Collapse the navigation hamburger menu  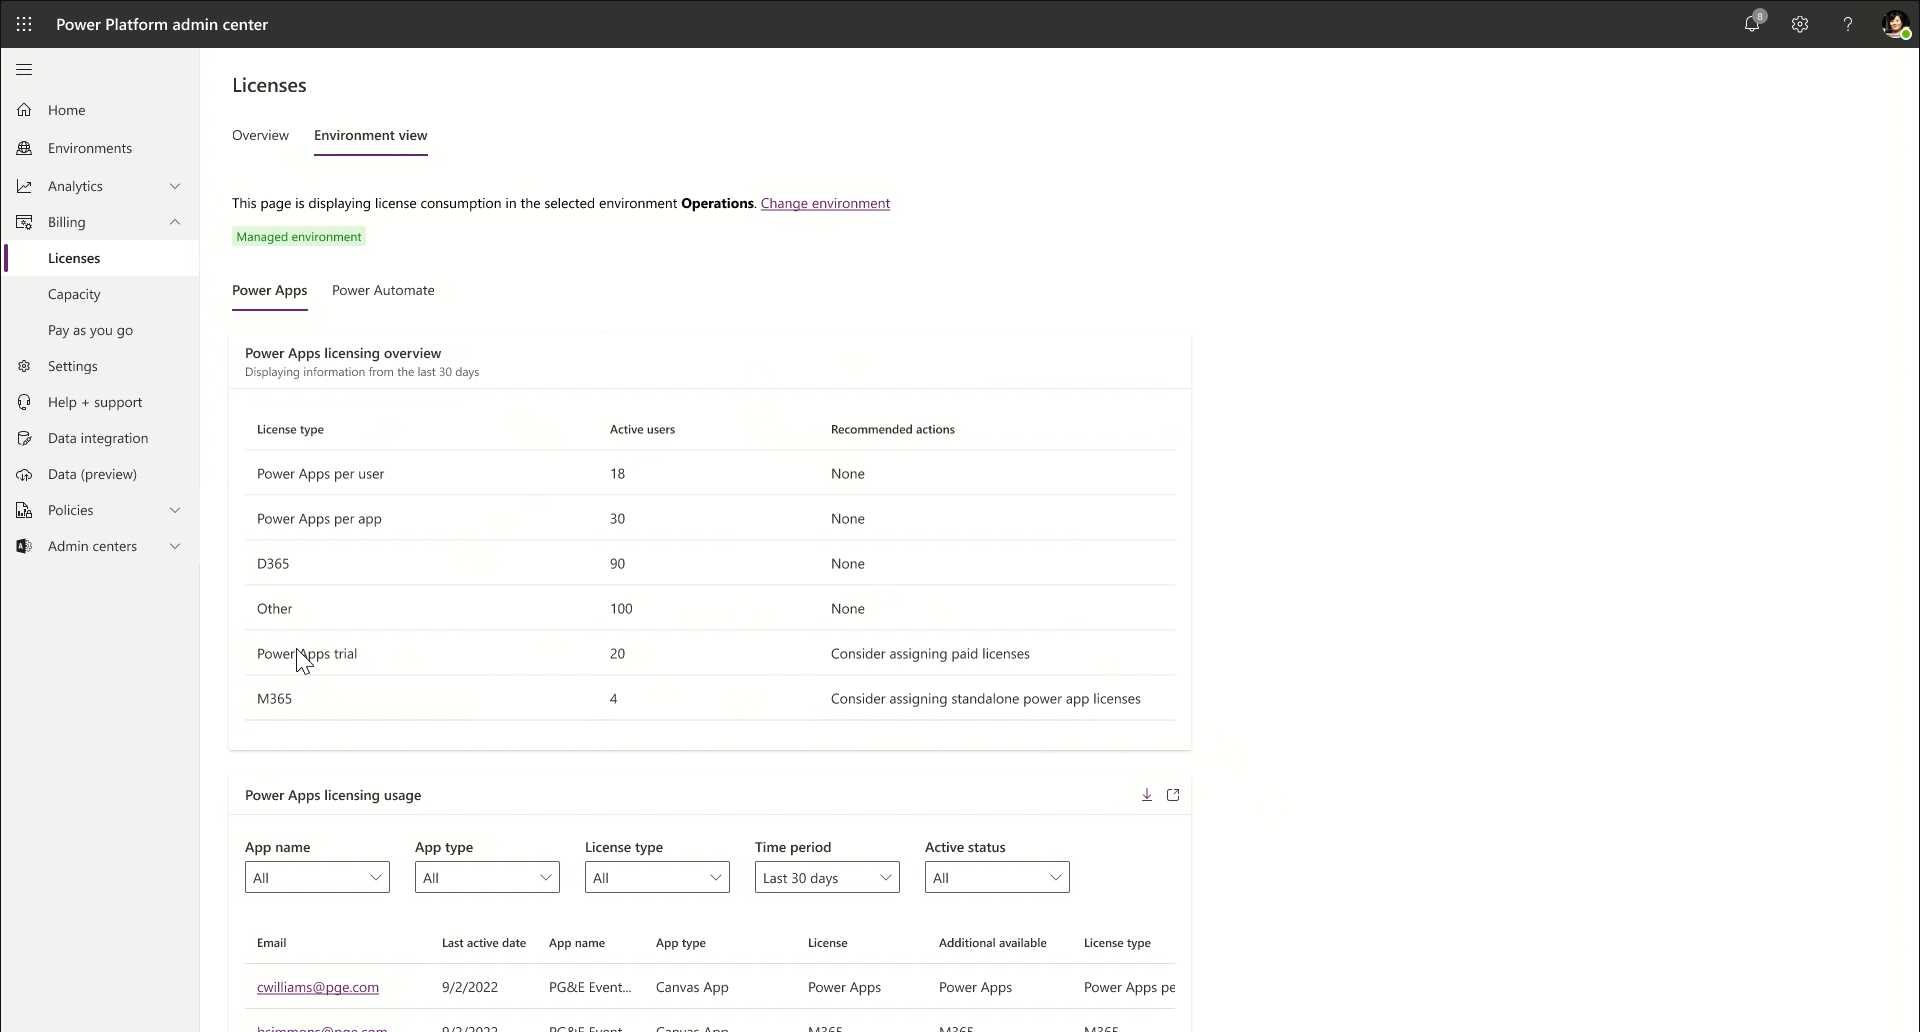(x=24, y=70)
